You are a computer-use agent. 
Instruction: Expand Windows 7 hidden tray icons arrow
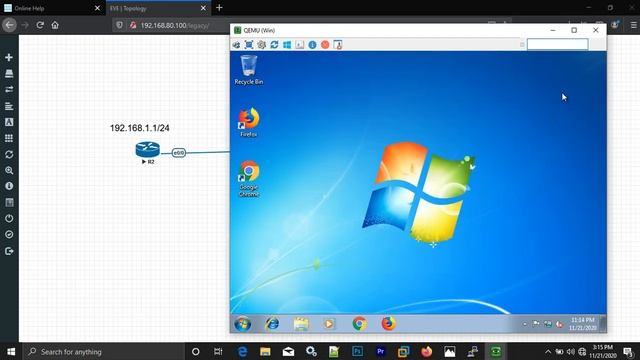(x=524, y=324)
